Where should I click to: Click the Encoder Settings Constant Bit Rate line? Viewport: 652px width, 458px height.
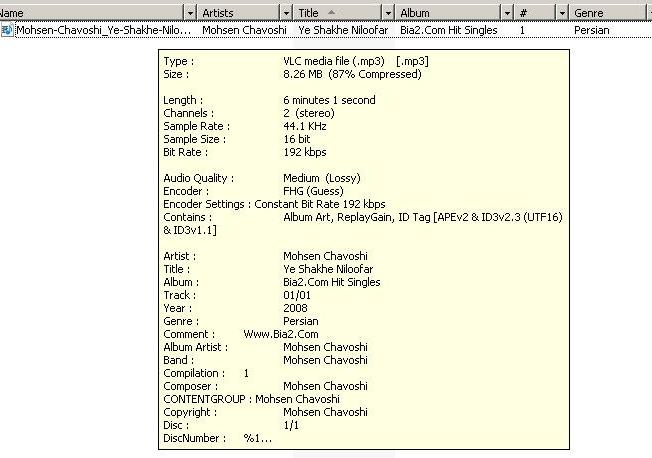click(x=274, y=204)
